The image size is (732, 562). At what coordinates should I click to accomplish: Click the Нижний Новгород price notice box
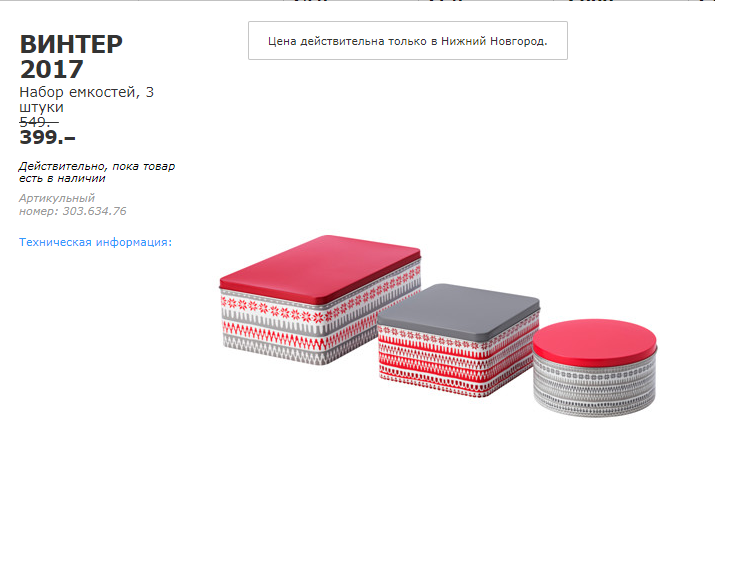(408, 41)
